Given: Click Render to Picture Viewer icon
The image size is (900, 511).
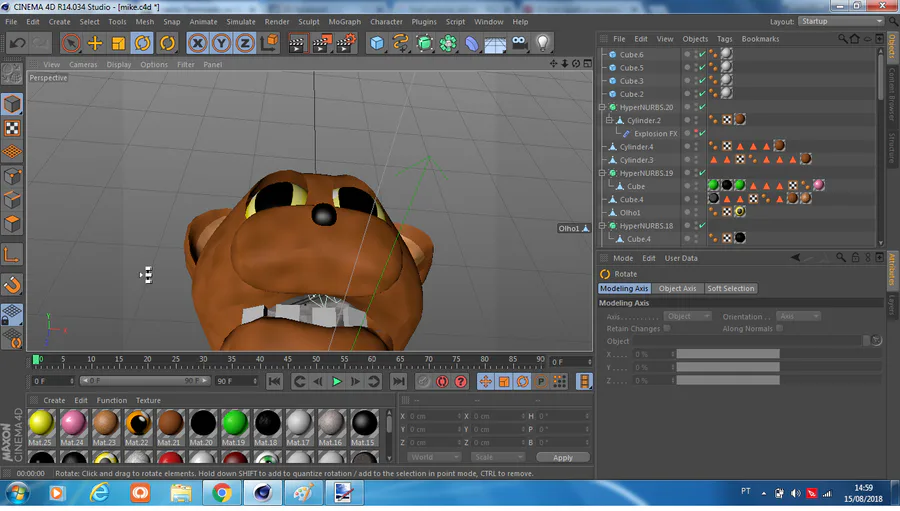Looking at the screenshot, I should (321, 43).
